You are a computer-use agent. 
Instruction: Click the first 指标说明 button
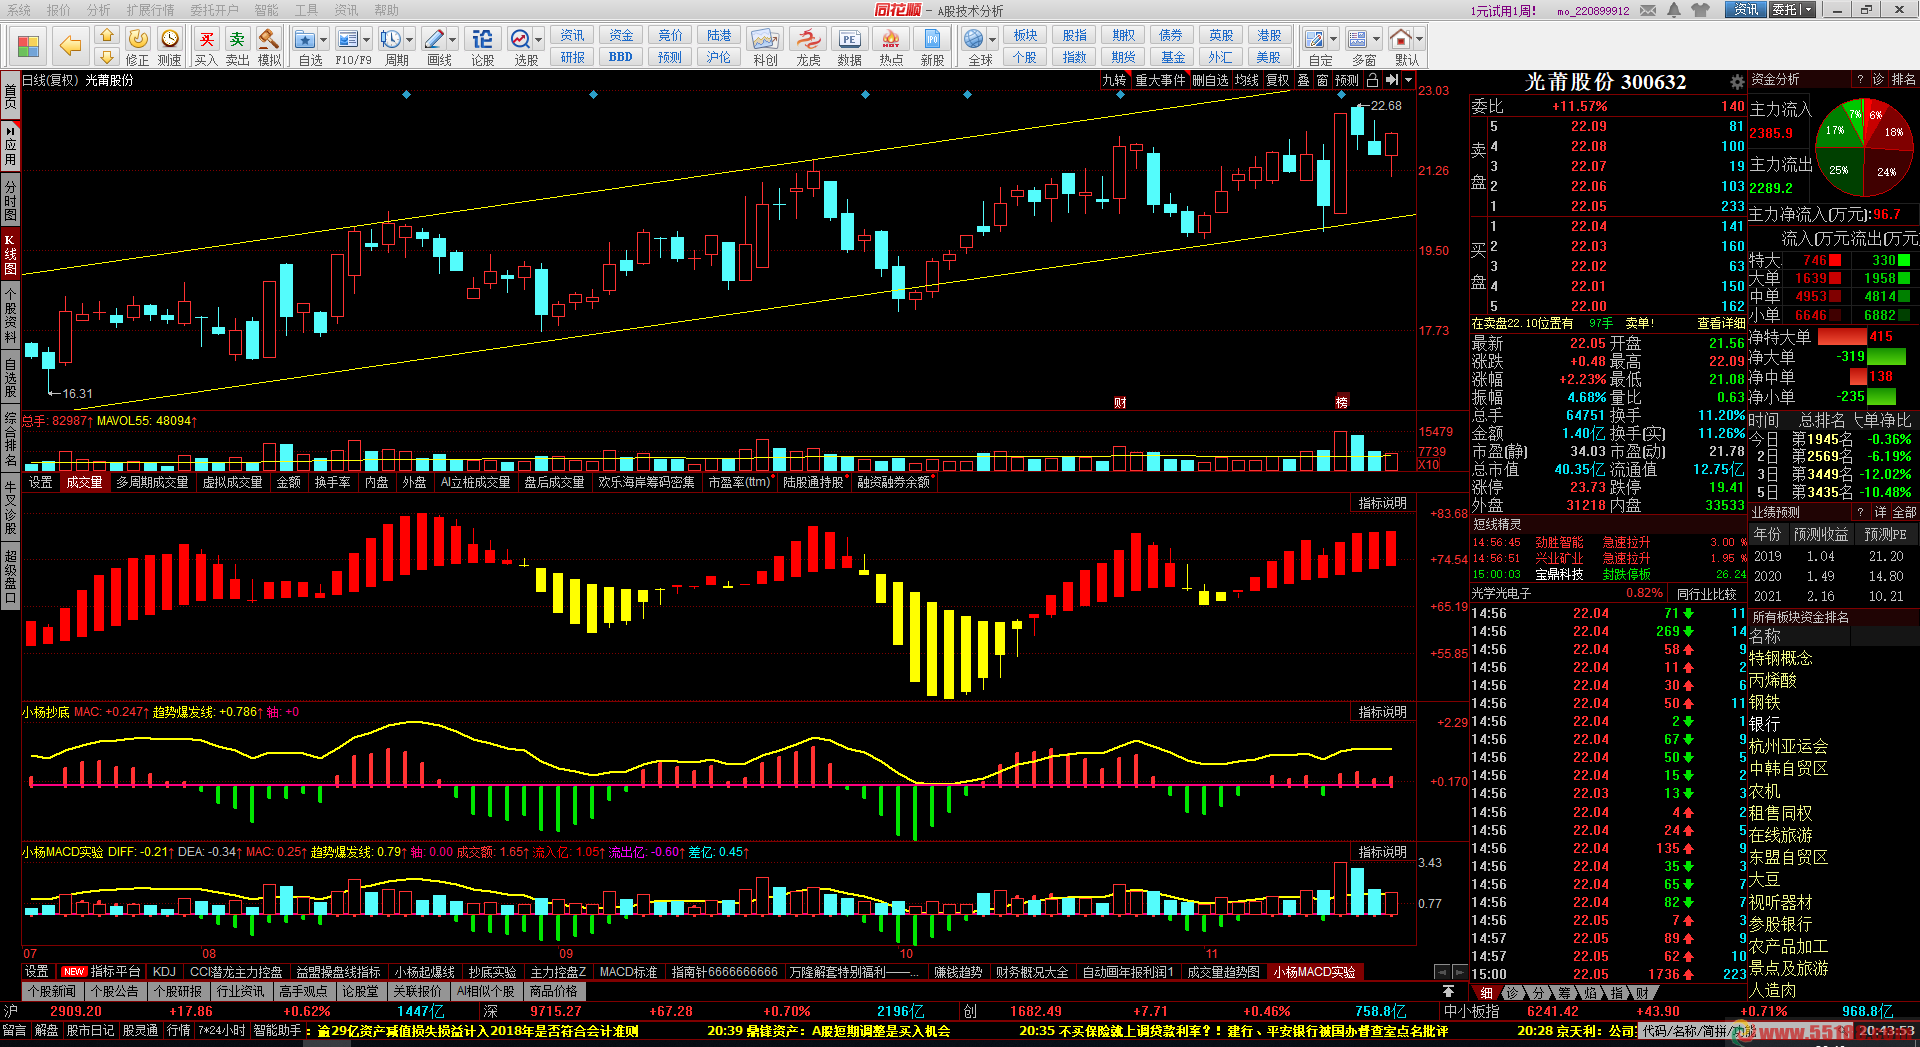click(x=1382, y=503)
